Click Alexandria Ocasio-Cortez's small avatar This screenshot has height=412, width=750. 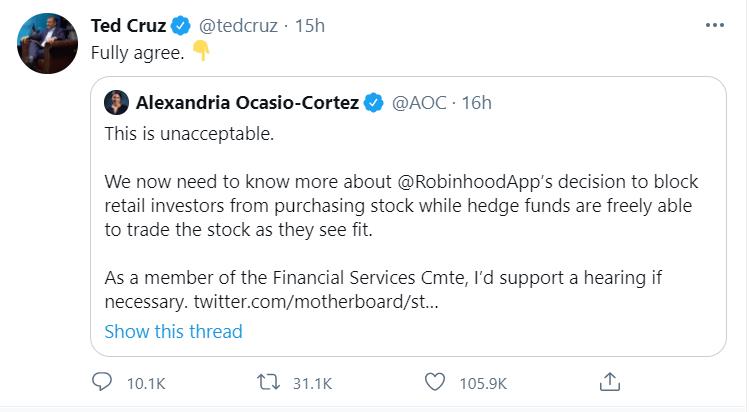click(117, 102)
